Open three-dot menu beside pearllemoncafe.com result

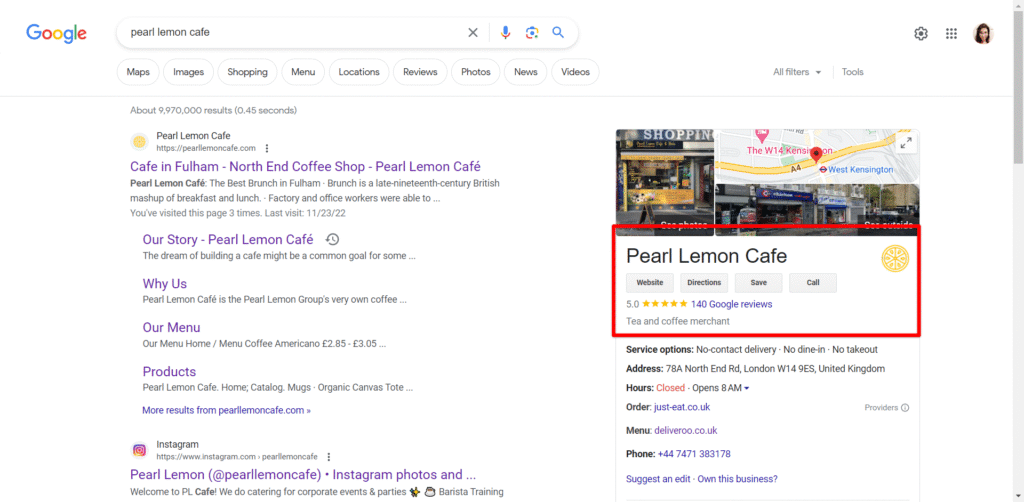coord(266,148)
